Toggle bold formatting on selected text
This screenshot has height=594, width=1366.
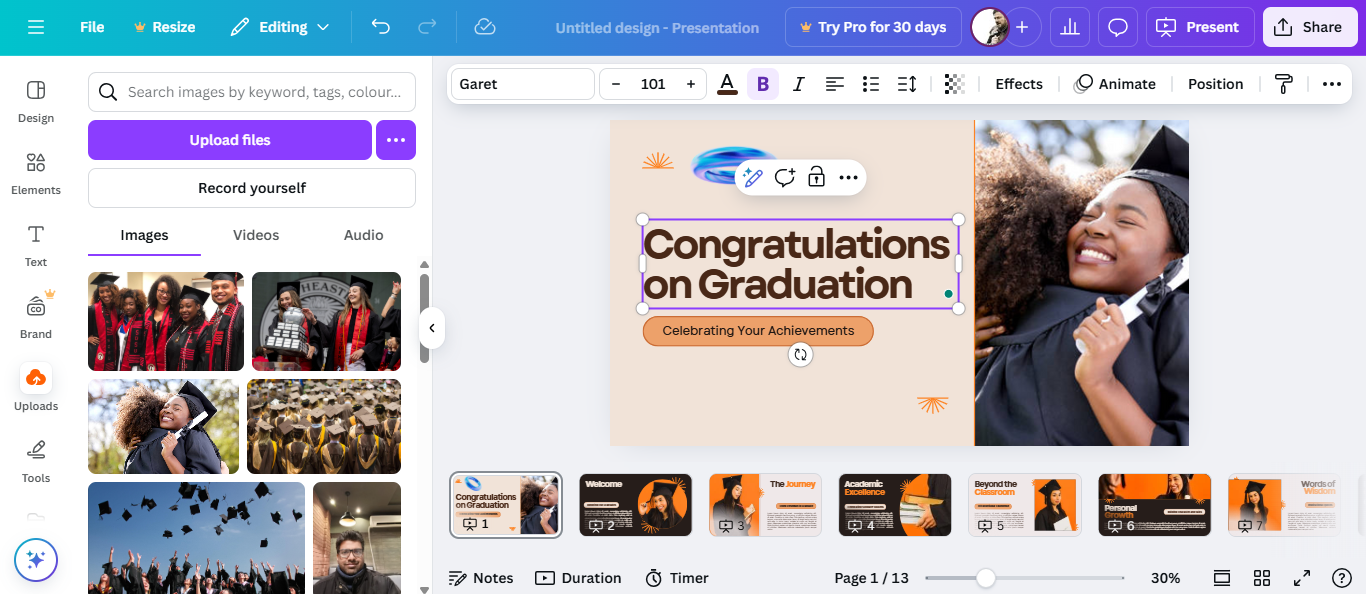pos(762,84)
